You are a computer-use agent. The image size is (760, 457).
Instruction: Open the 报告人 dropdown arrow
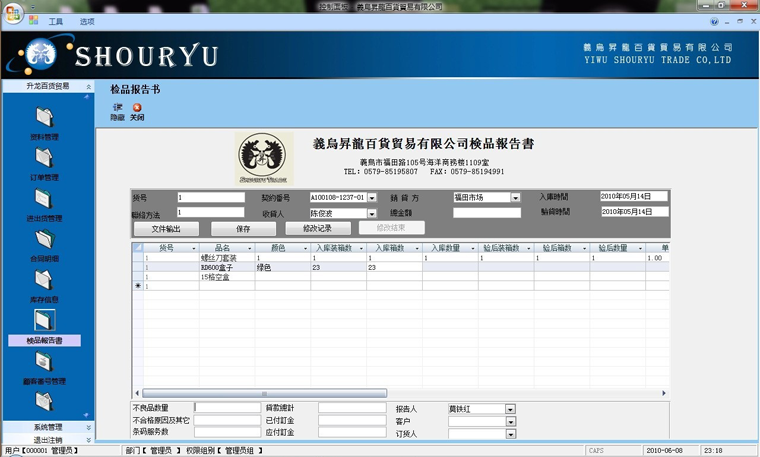click(510, 409)
